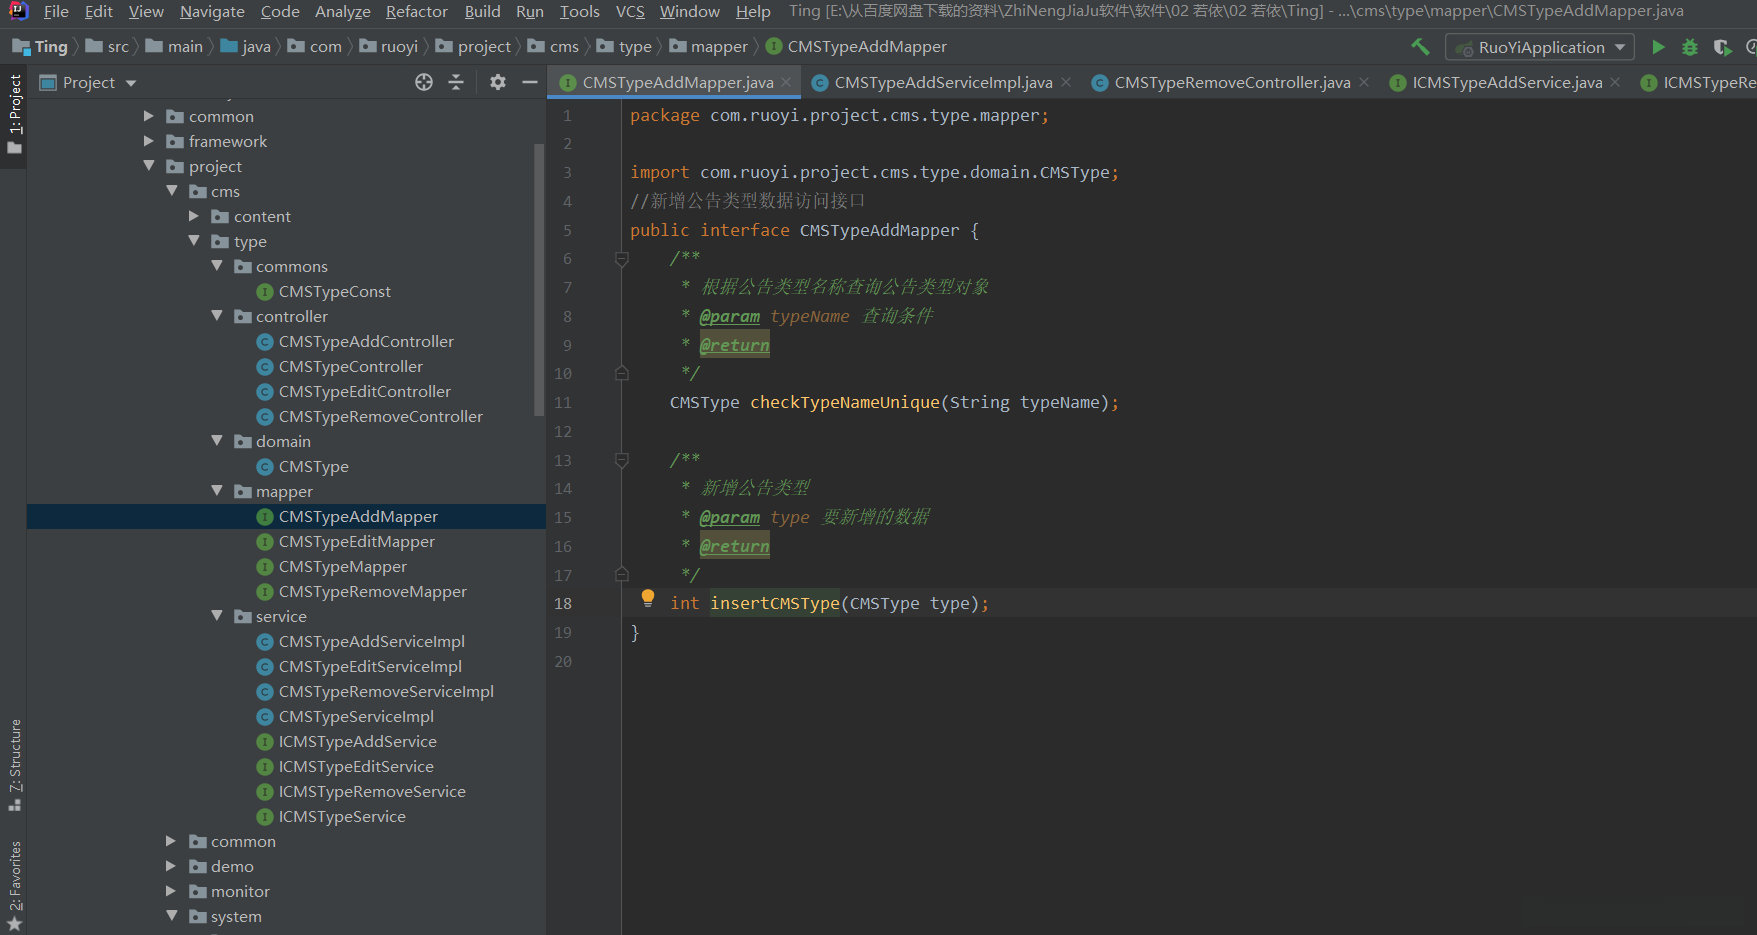Expand the framework folder

[149, 141]
